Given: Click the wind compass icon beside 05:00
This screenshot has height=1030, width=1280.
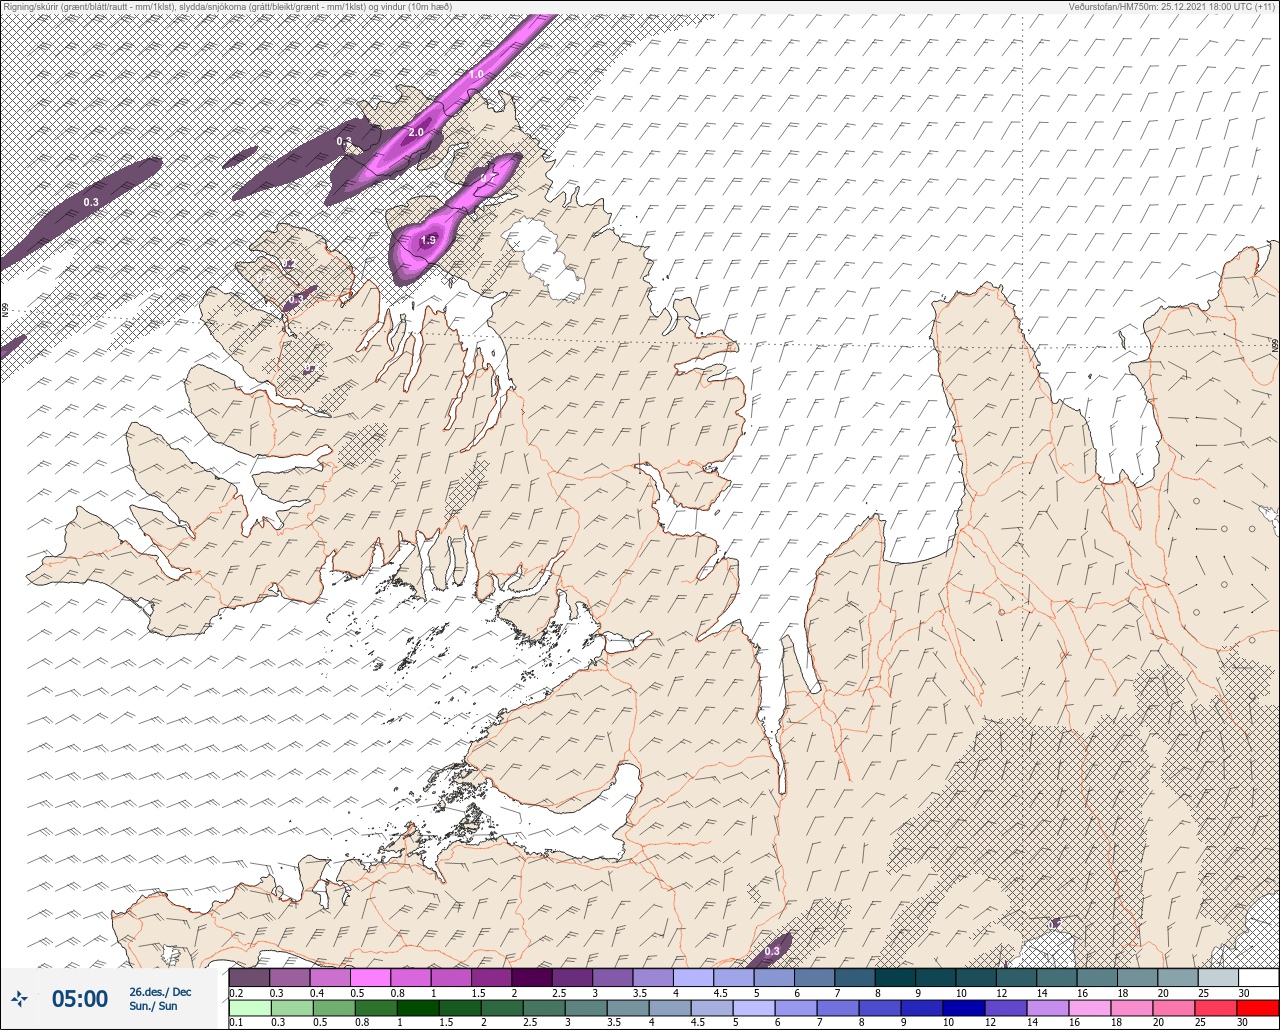Looking at the screenshot, I should 19,998.
